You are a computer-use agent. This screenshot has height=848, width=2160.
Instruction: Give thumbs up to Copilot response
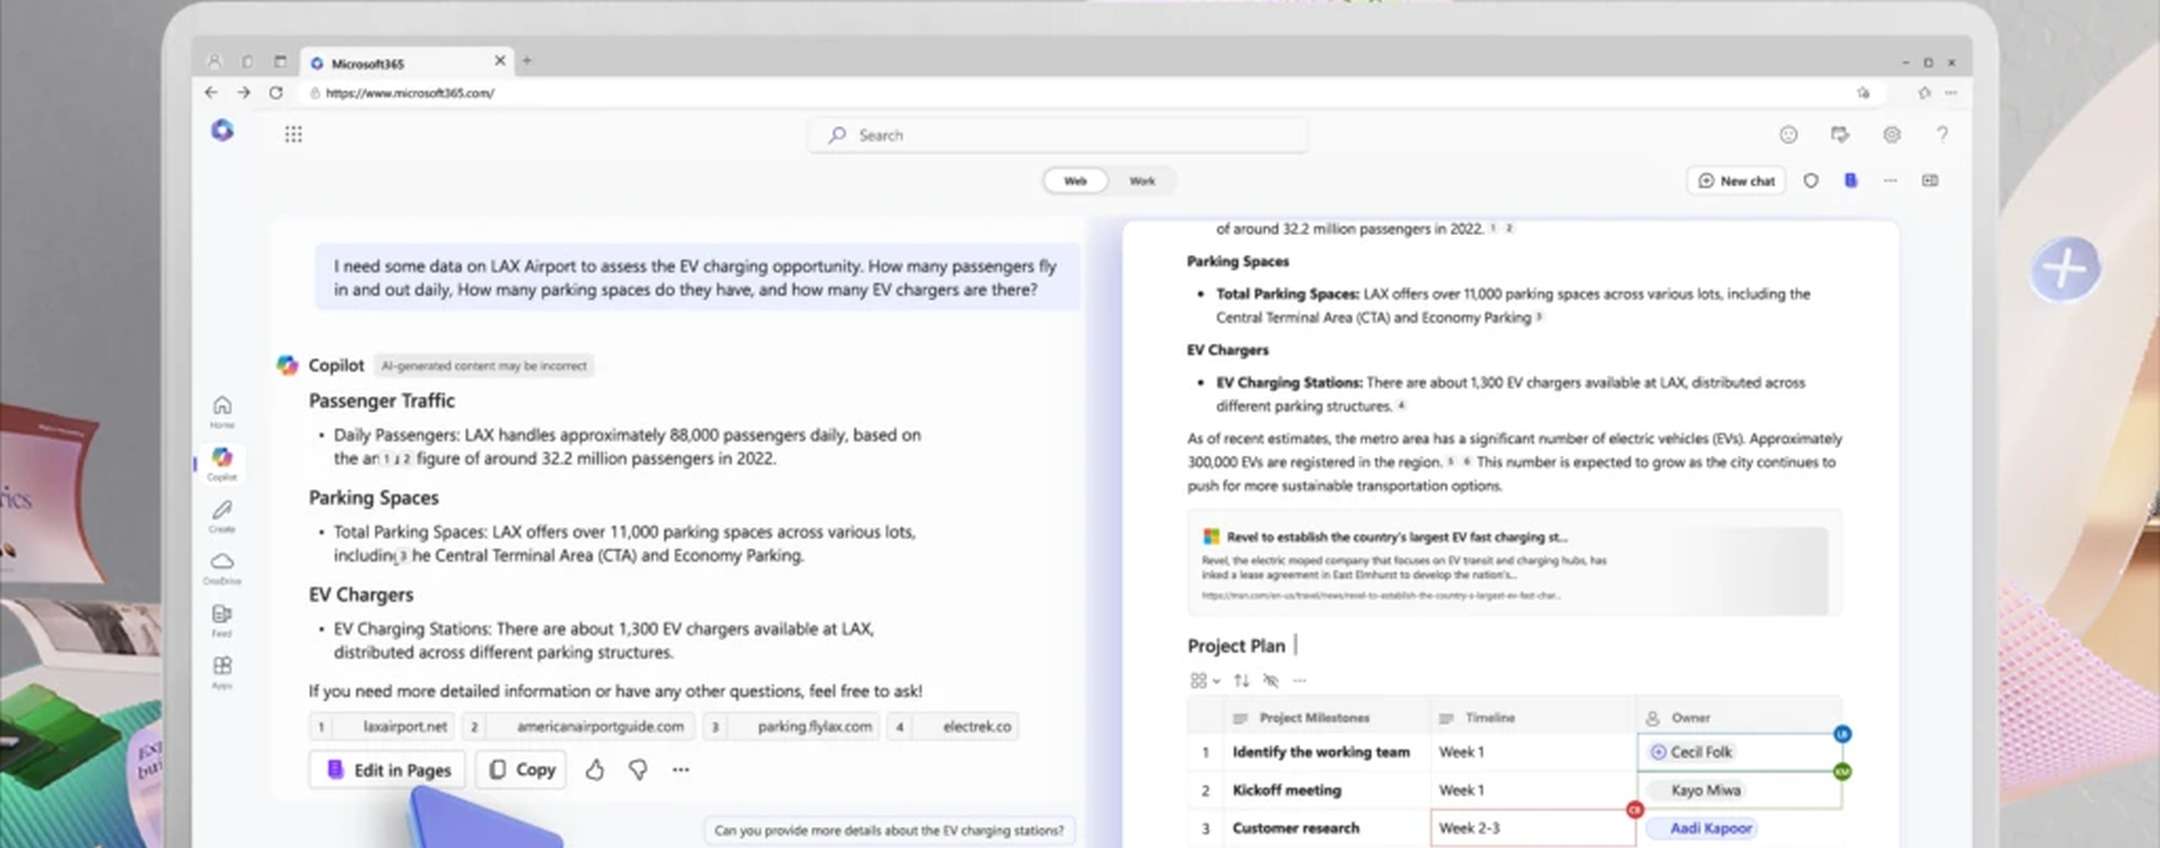click(595, 769)
